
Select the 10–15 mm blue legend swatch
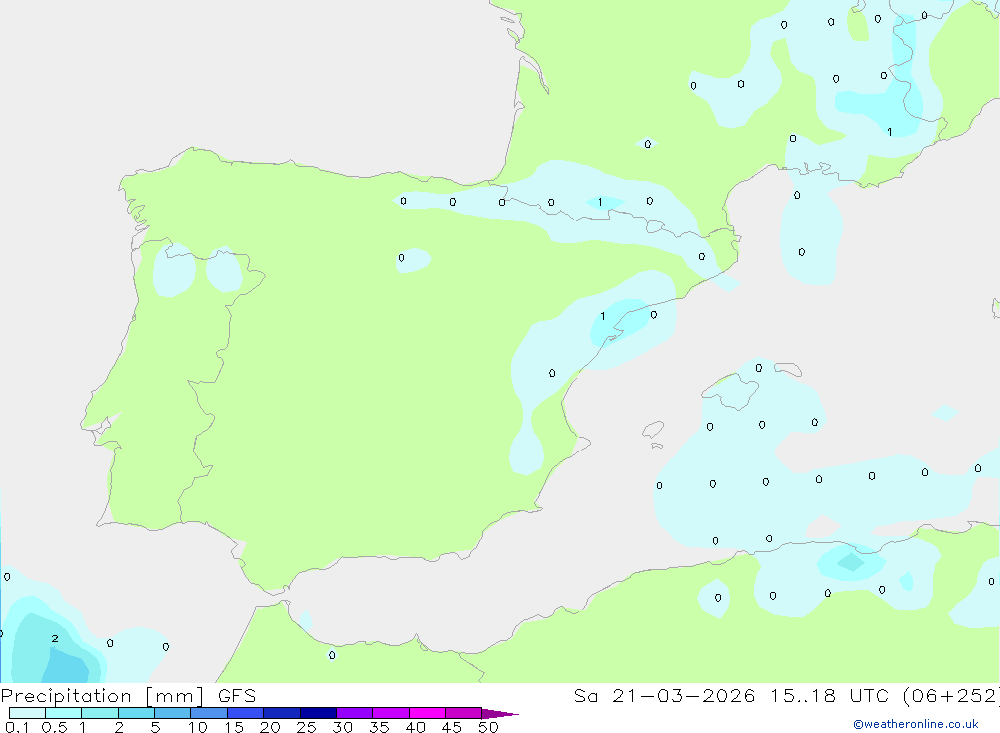pyautogui.click(x=209, y=713)
